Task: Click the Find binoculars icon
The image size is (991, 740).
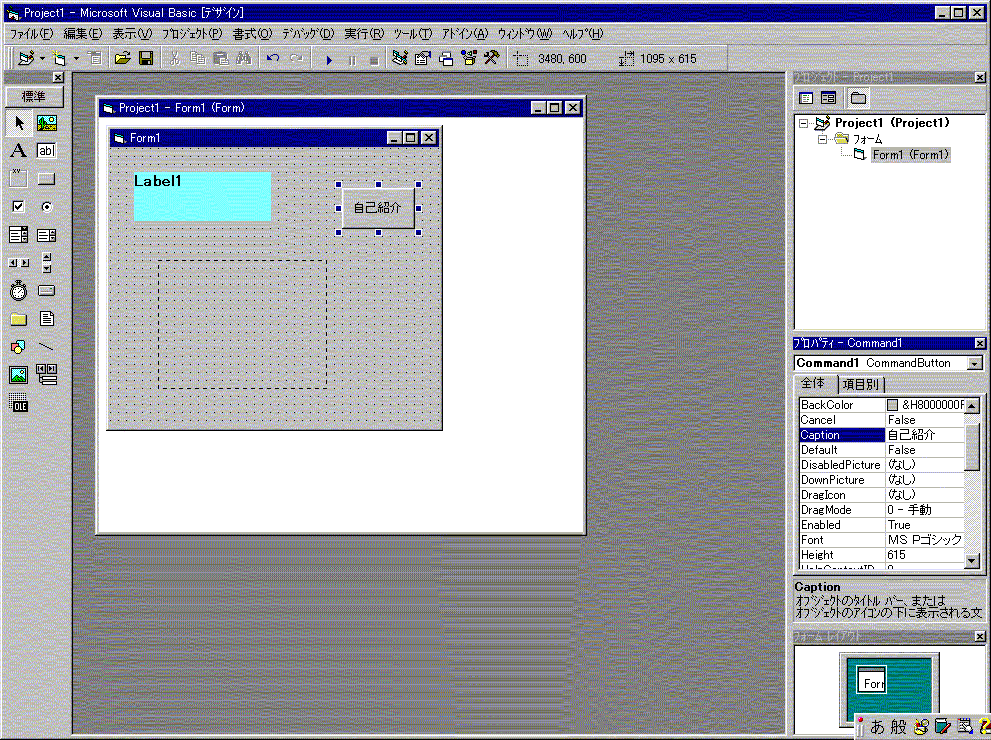Action: tap(244, 59)
